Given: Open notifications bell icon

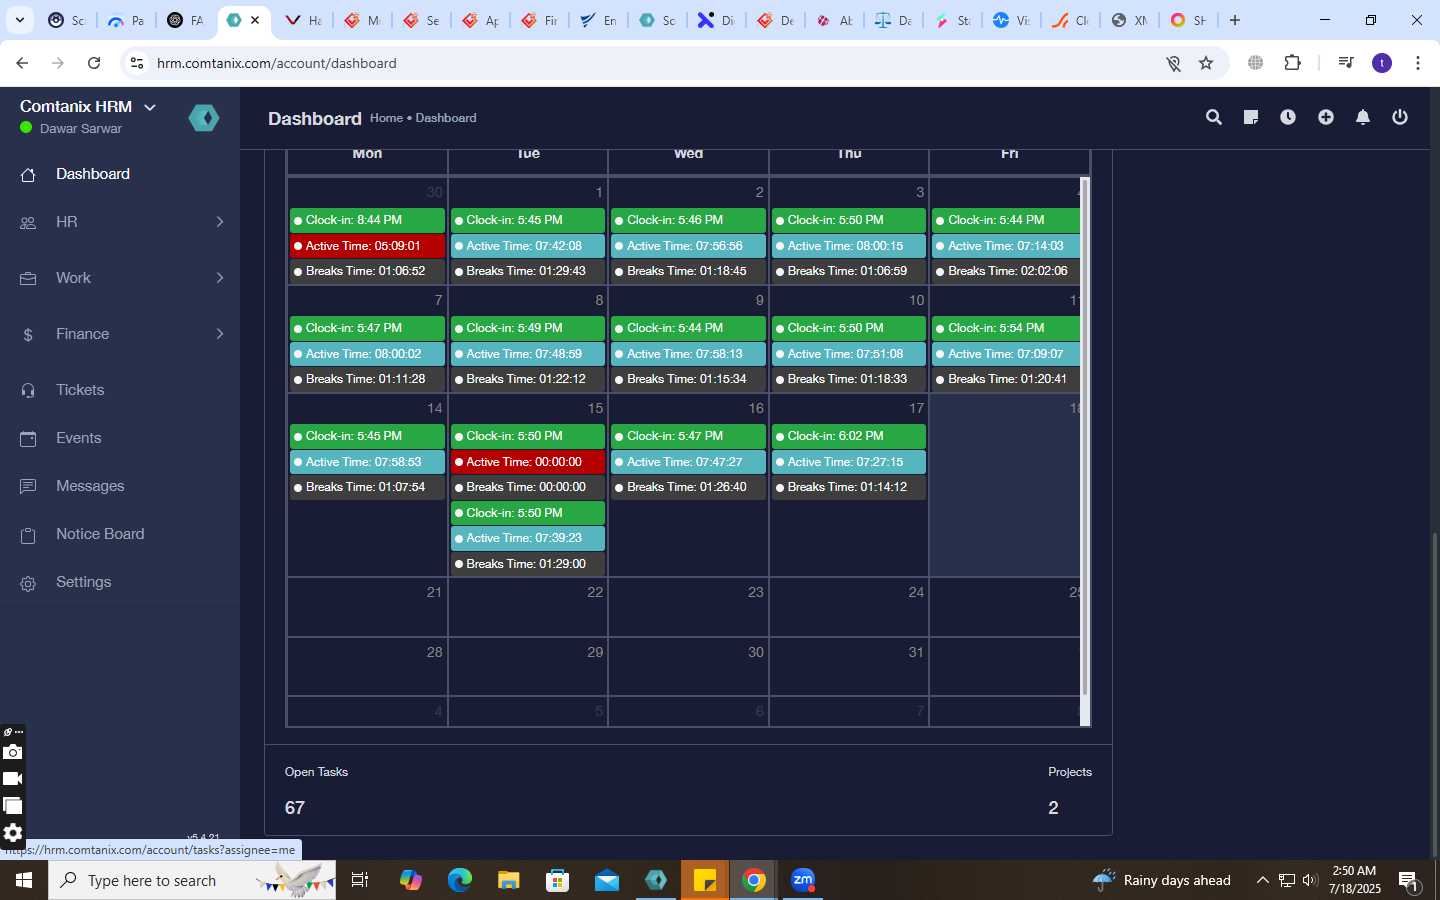Looking at the screenshot, I should (x=1363, y=118).
